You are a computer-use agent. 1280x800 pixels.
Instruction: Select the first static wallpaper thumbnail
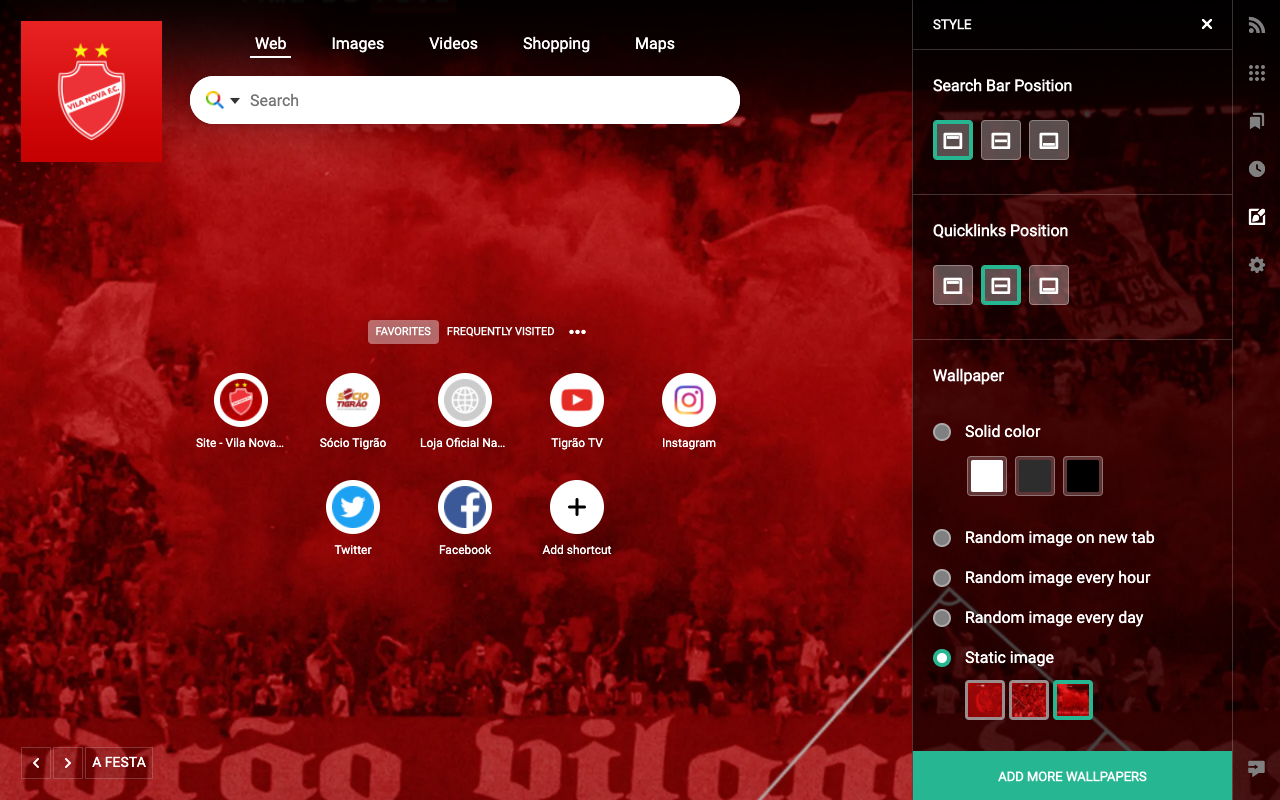[x=985, y=700]
